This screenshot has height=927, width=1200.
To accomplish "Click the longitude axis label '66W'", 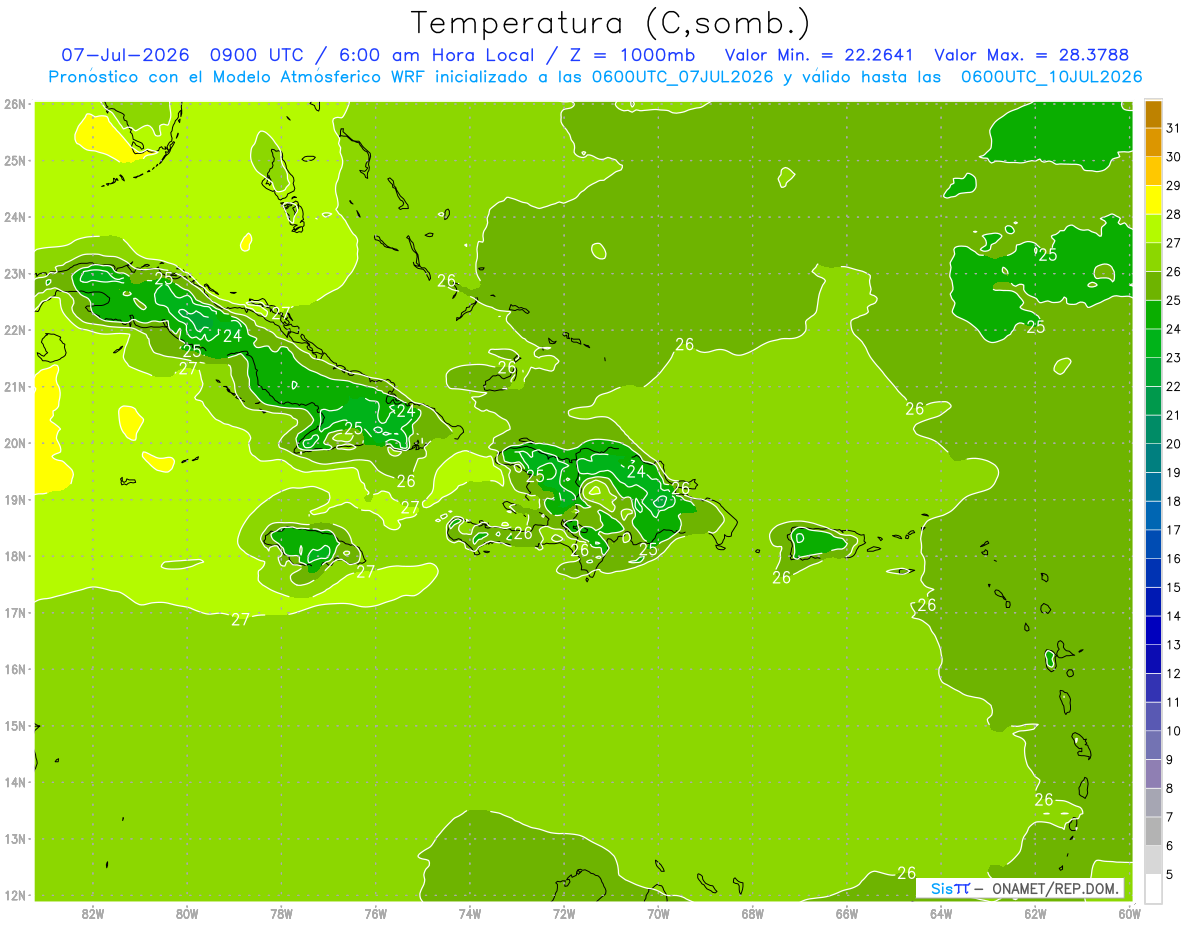I will [x=847, y=913].
